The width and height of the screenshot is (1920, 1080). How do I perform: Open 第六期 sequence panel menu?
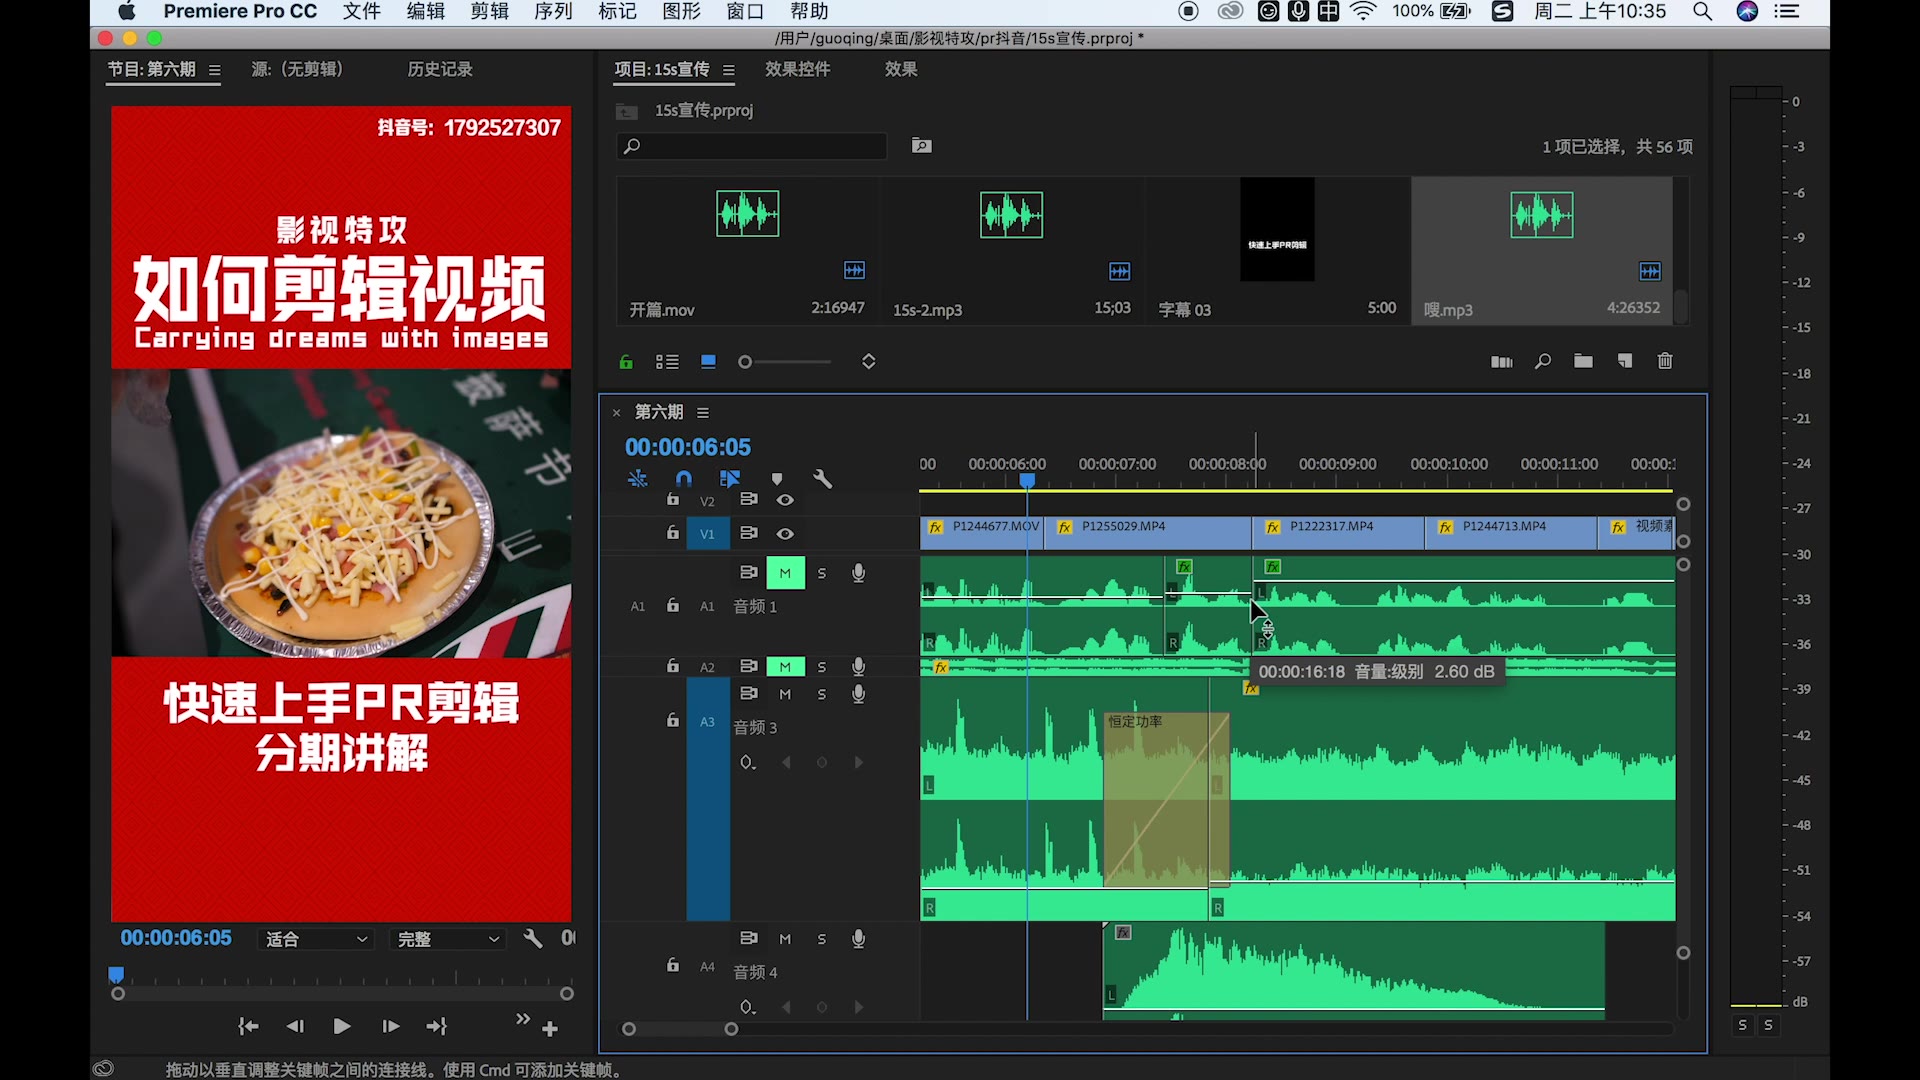point(703,412)
